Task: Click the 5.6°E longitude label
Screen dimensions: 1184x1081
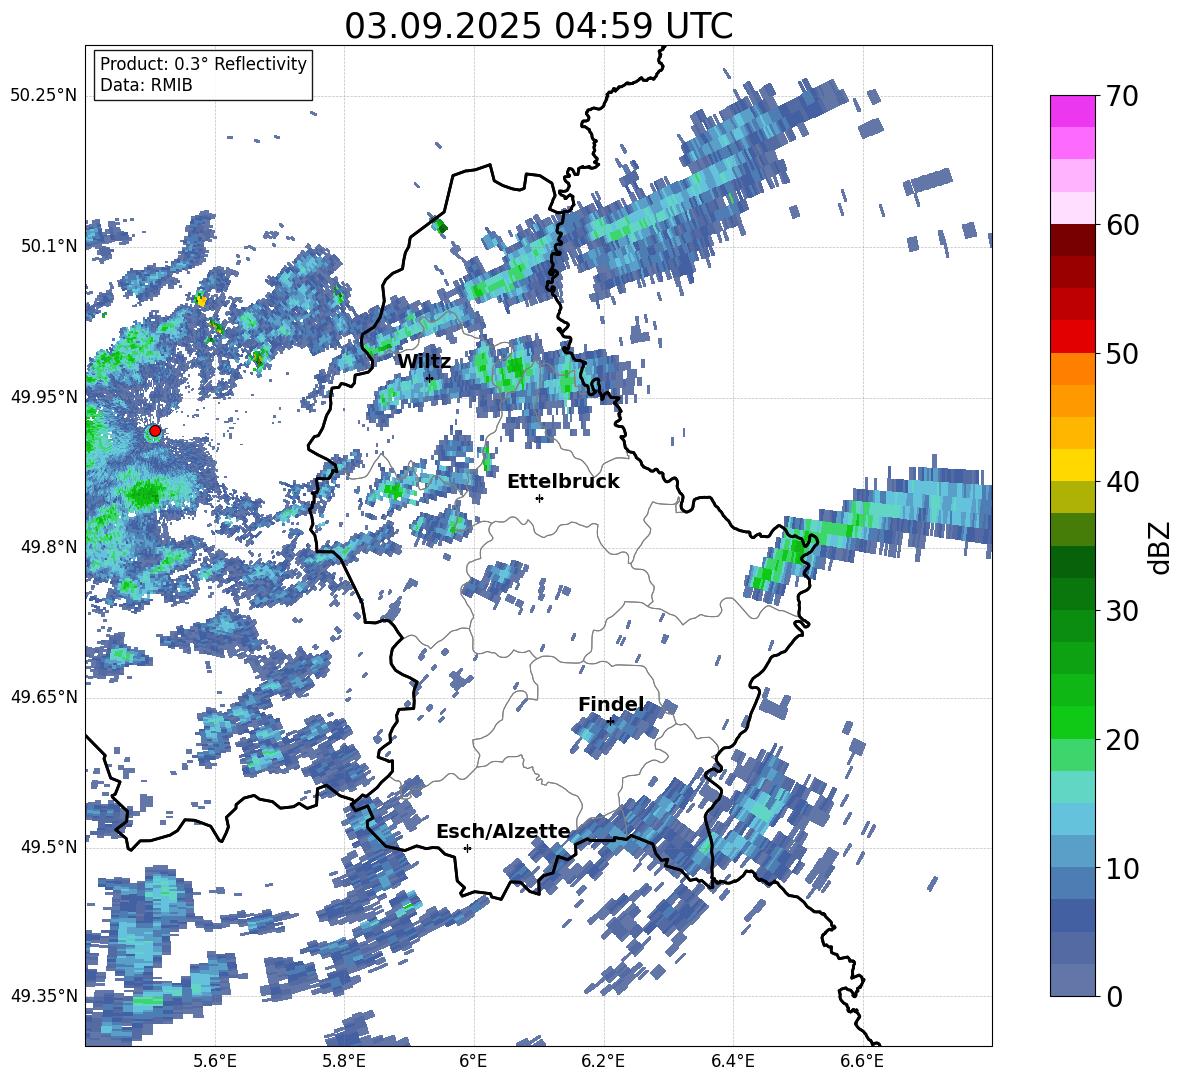Action: click(215, 1061)
